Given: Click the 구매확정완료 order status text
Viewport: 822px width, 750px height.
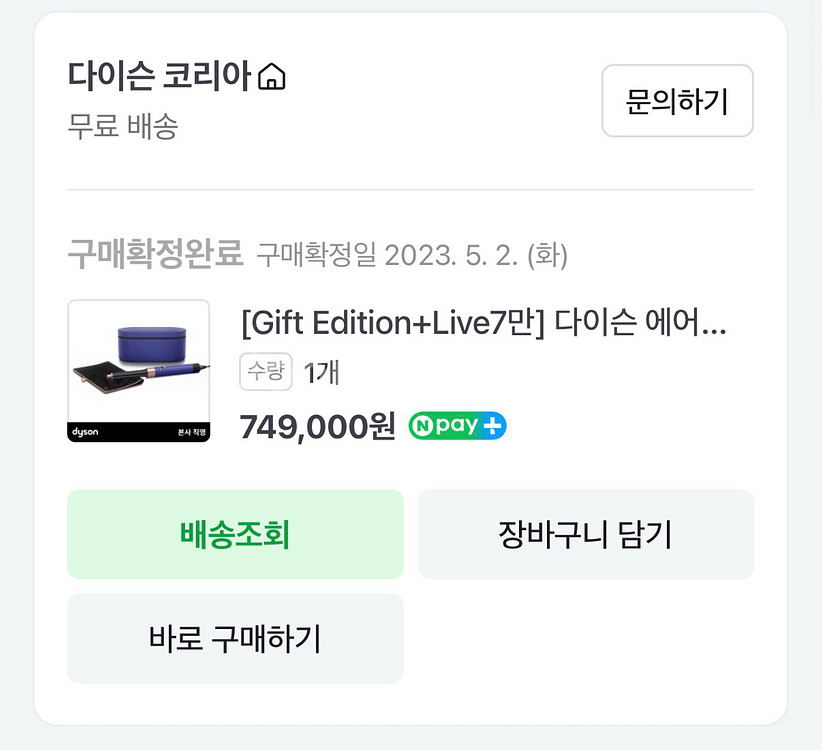Looking at the screenshot, I should pyautogui.click(x=155, y=254).
